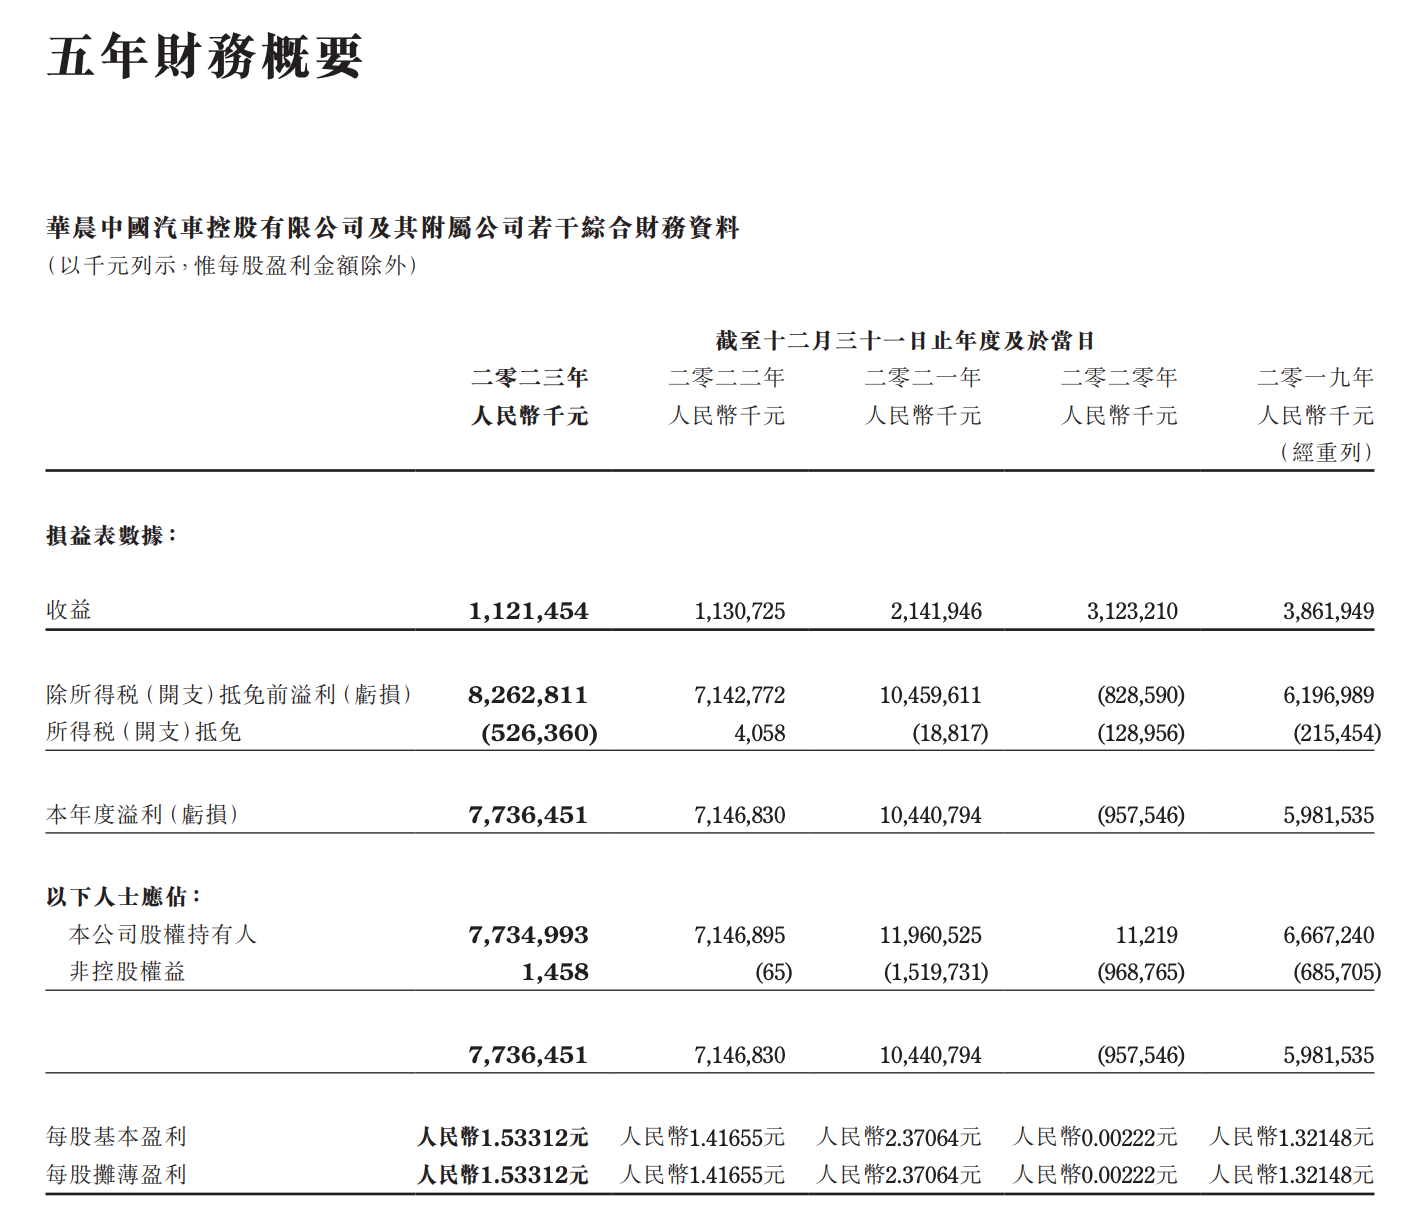This screenshot has width=1428, height=1224.
Task: Select diluted EPS 人民幣0.00222元
Action: [x=1095, y=1175]
